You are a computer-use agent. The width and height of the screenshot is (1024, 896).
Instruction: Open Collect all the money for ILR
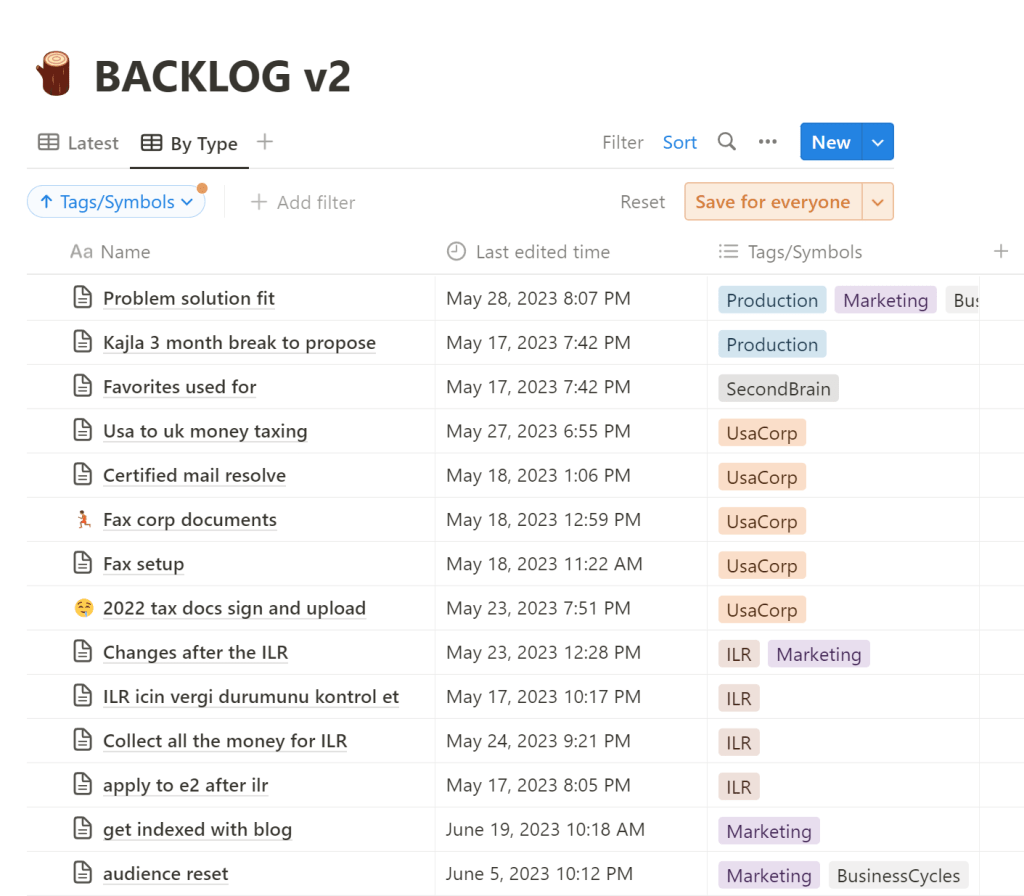click(225, 741)
